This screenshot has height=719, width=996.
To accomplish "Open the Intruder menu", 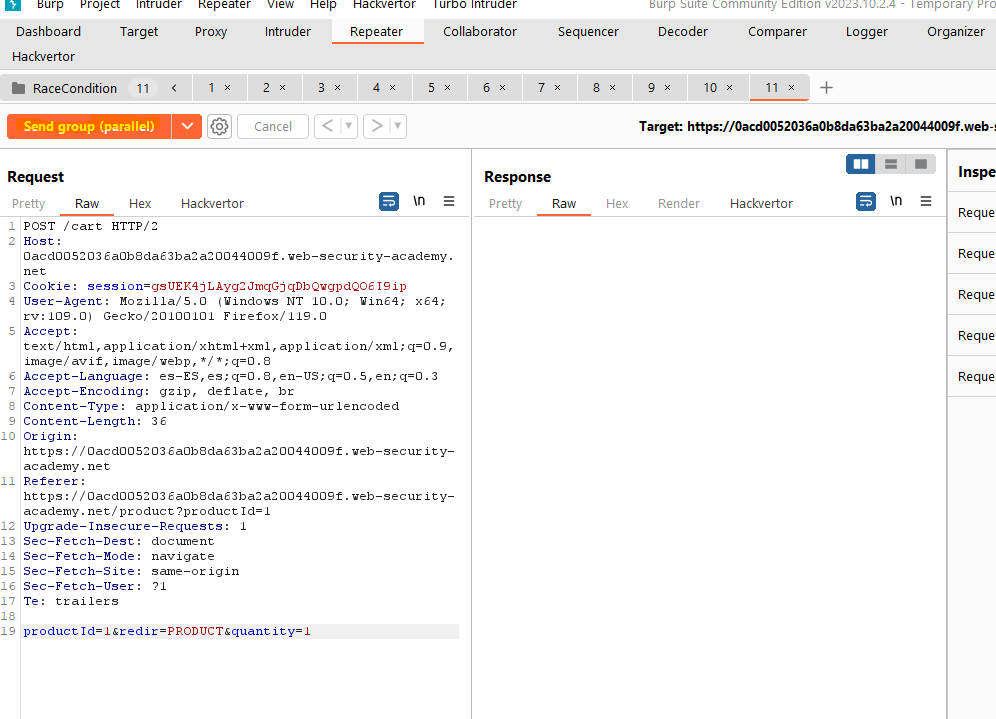I will (159, 4).
